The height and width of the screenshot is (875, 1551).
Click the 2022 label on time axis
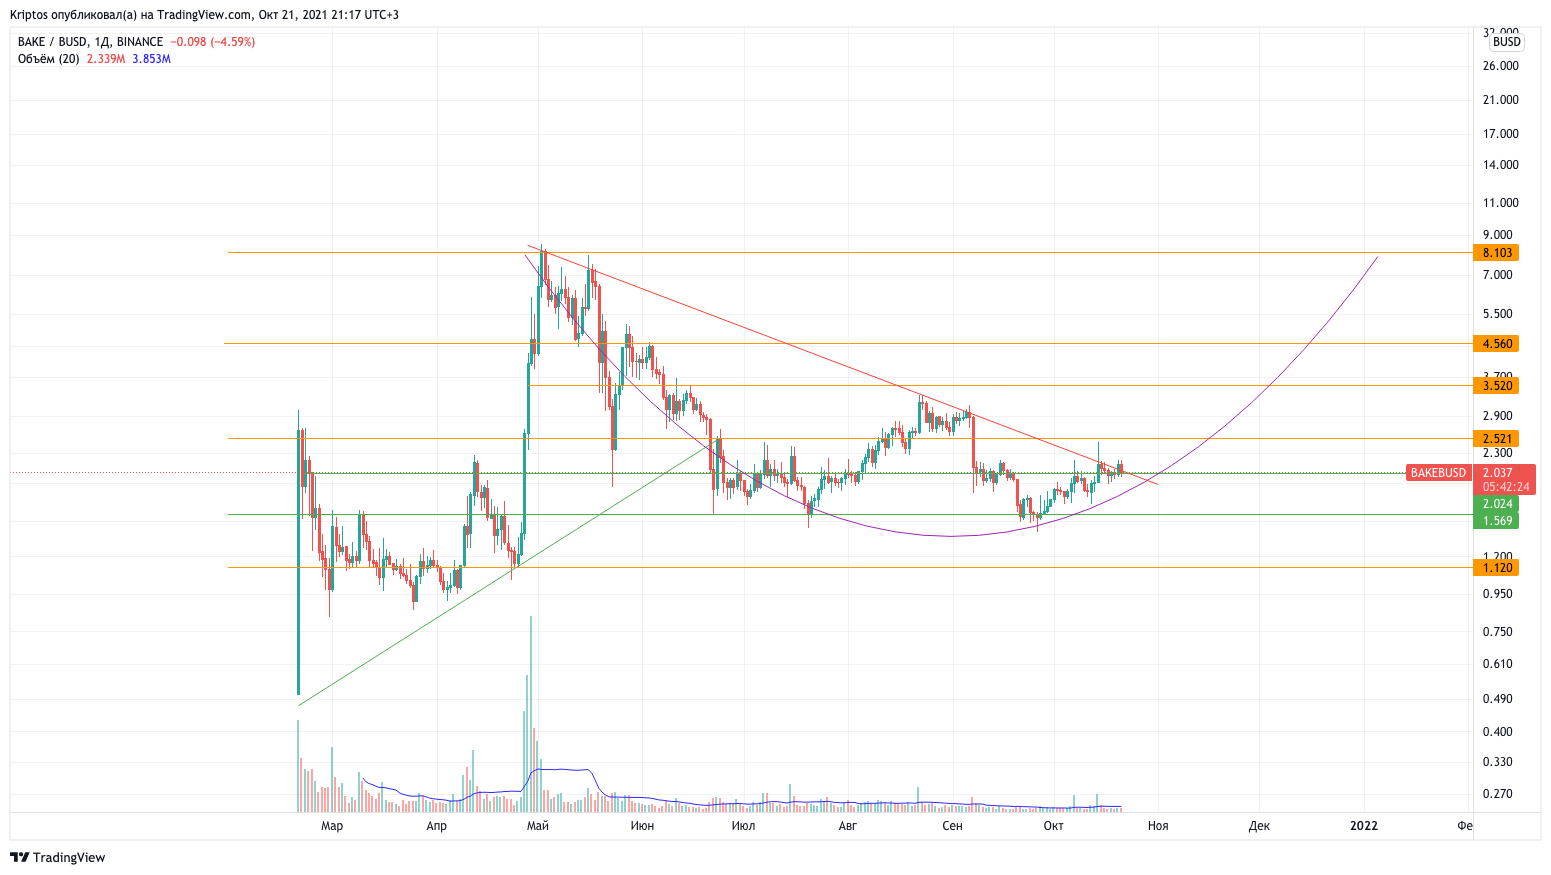[1364, 826]
